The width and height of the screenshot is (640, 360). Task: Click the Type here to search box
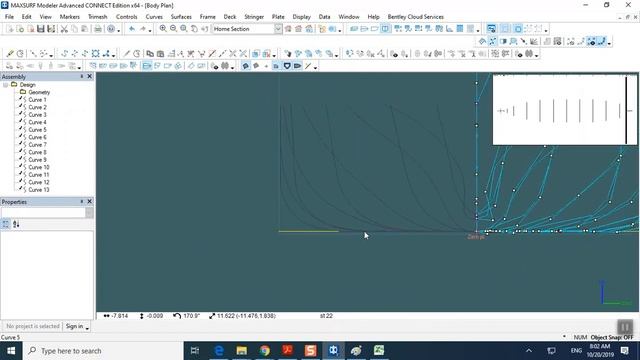tap(103, 351)
